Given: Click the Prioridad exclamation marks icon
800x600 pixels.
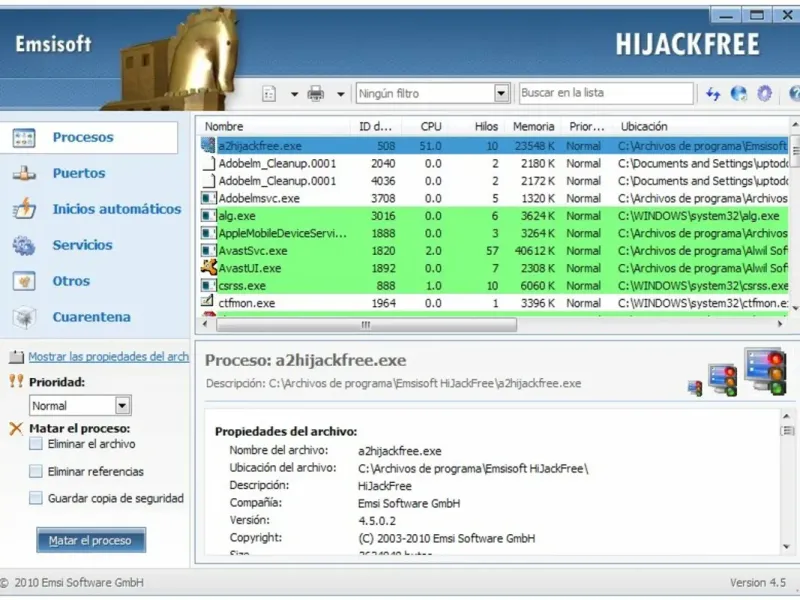Looking at the screenshot, I should [x=16, y=381].
